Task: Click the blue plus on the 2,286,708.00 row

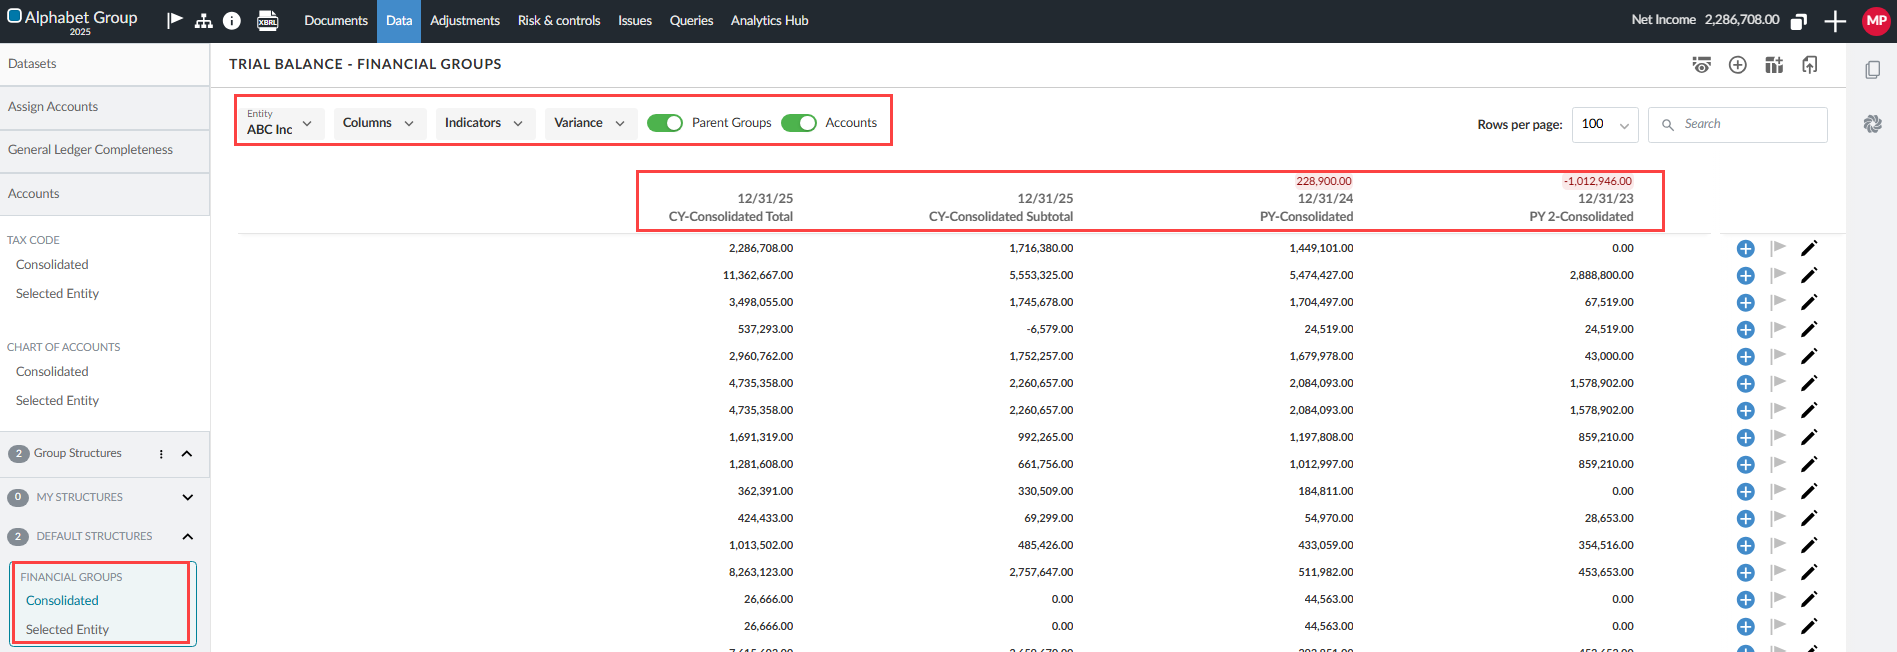Action: [x=1746, y=249]
